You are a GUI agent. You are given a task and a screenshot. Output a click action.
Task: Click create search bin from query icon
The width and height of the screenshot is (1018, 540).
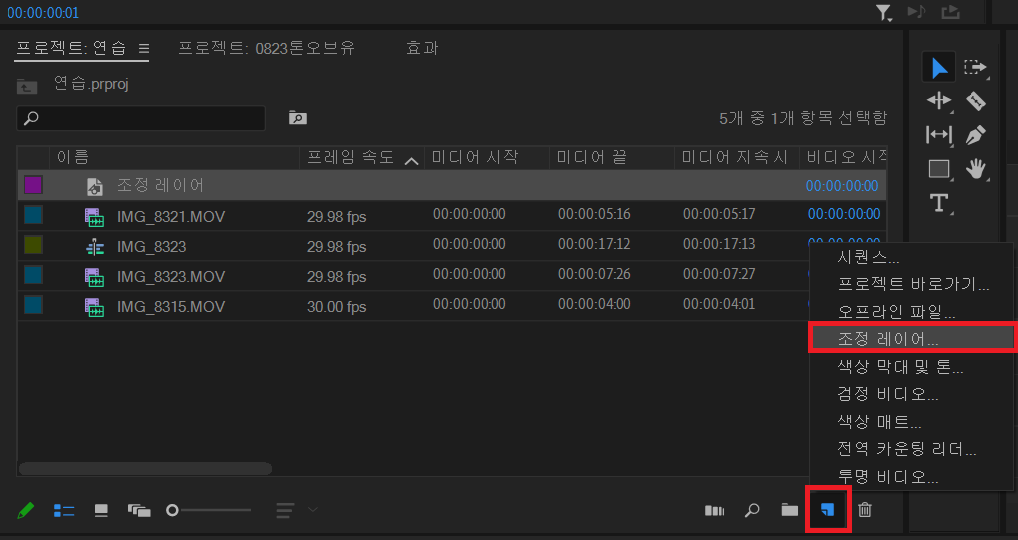tap(297, 117)
